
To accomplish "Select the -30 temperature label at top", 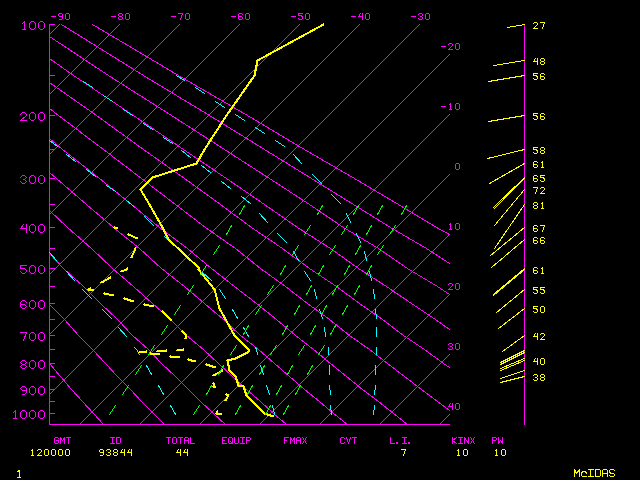I will tap(420, 16).
